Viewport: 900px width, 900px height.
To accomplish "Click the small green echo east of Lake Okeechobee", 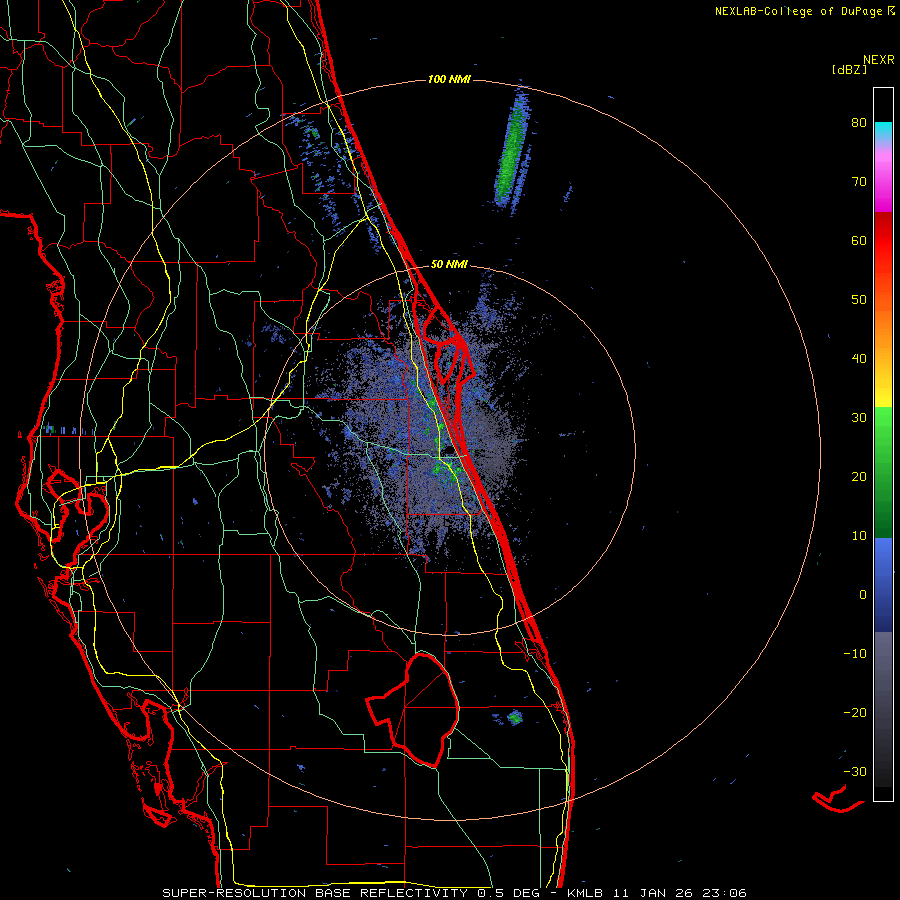I will [515, 717].
